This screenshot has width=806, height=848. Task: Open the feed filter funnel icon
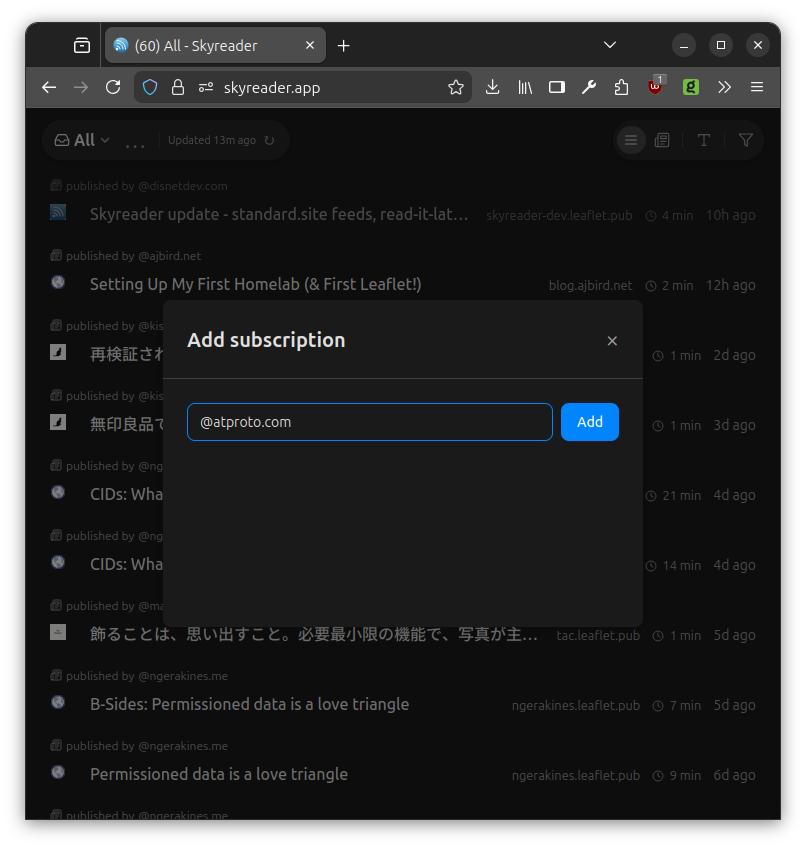[746, 141]
